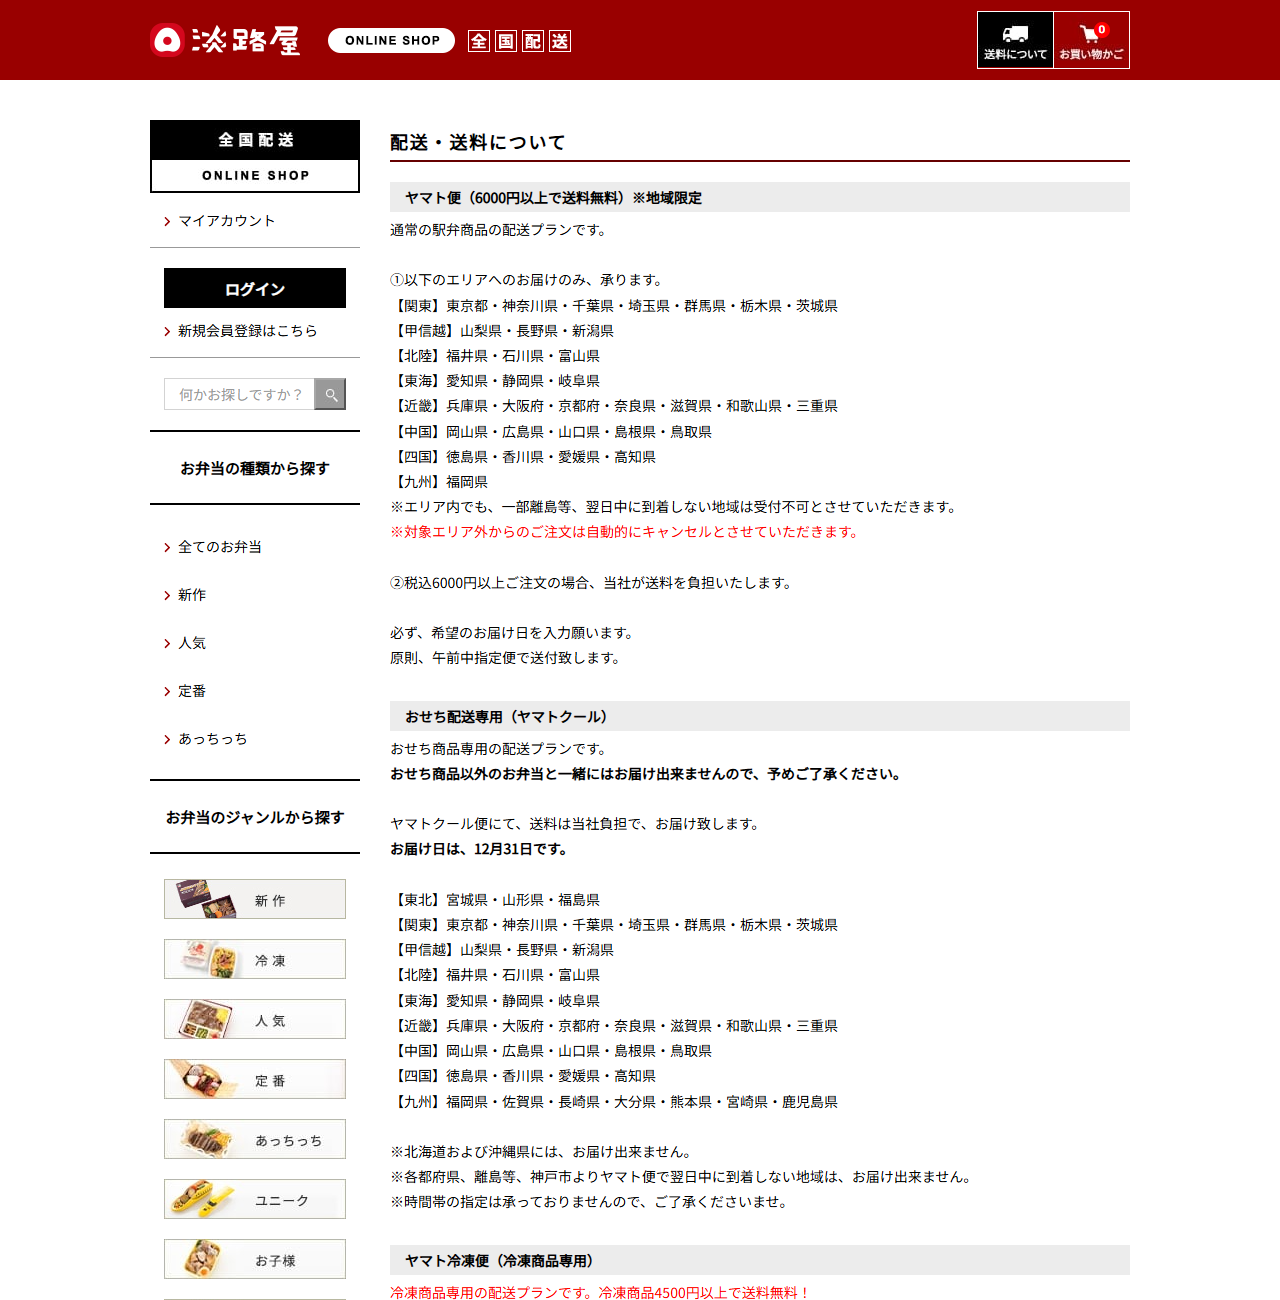1280x1300 pixels.
Task: Click the ヤマト便 section heading
Action: pos(760,197)
